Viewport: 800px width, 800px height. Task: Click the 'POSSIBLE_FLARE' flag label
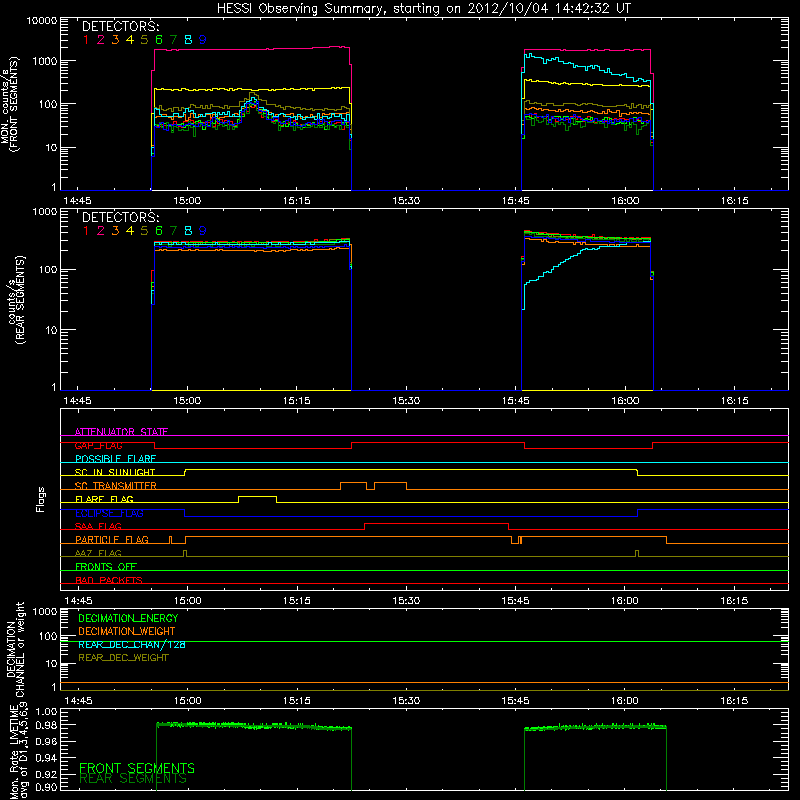[115, 459]
